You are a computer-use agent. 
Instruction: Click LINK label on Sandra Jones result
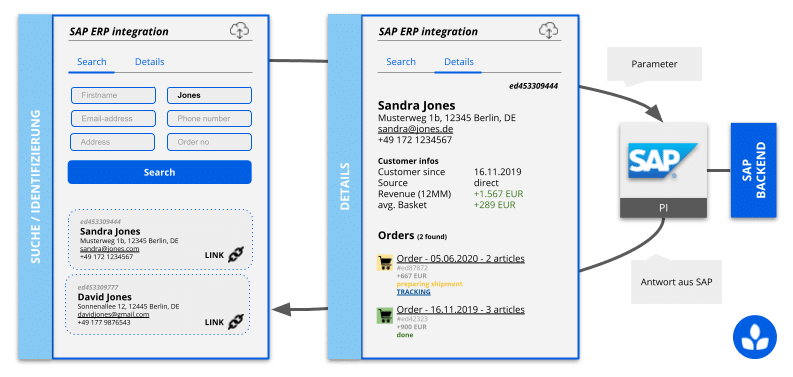click(214, 255)
